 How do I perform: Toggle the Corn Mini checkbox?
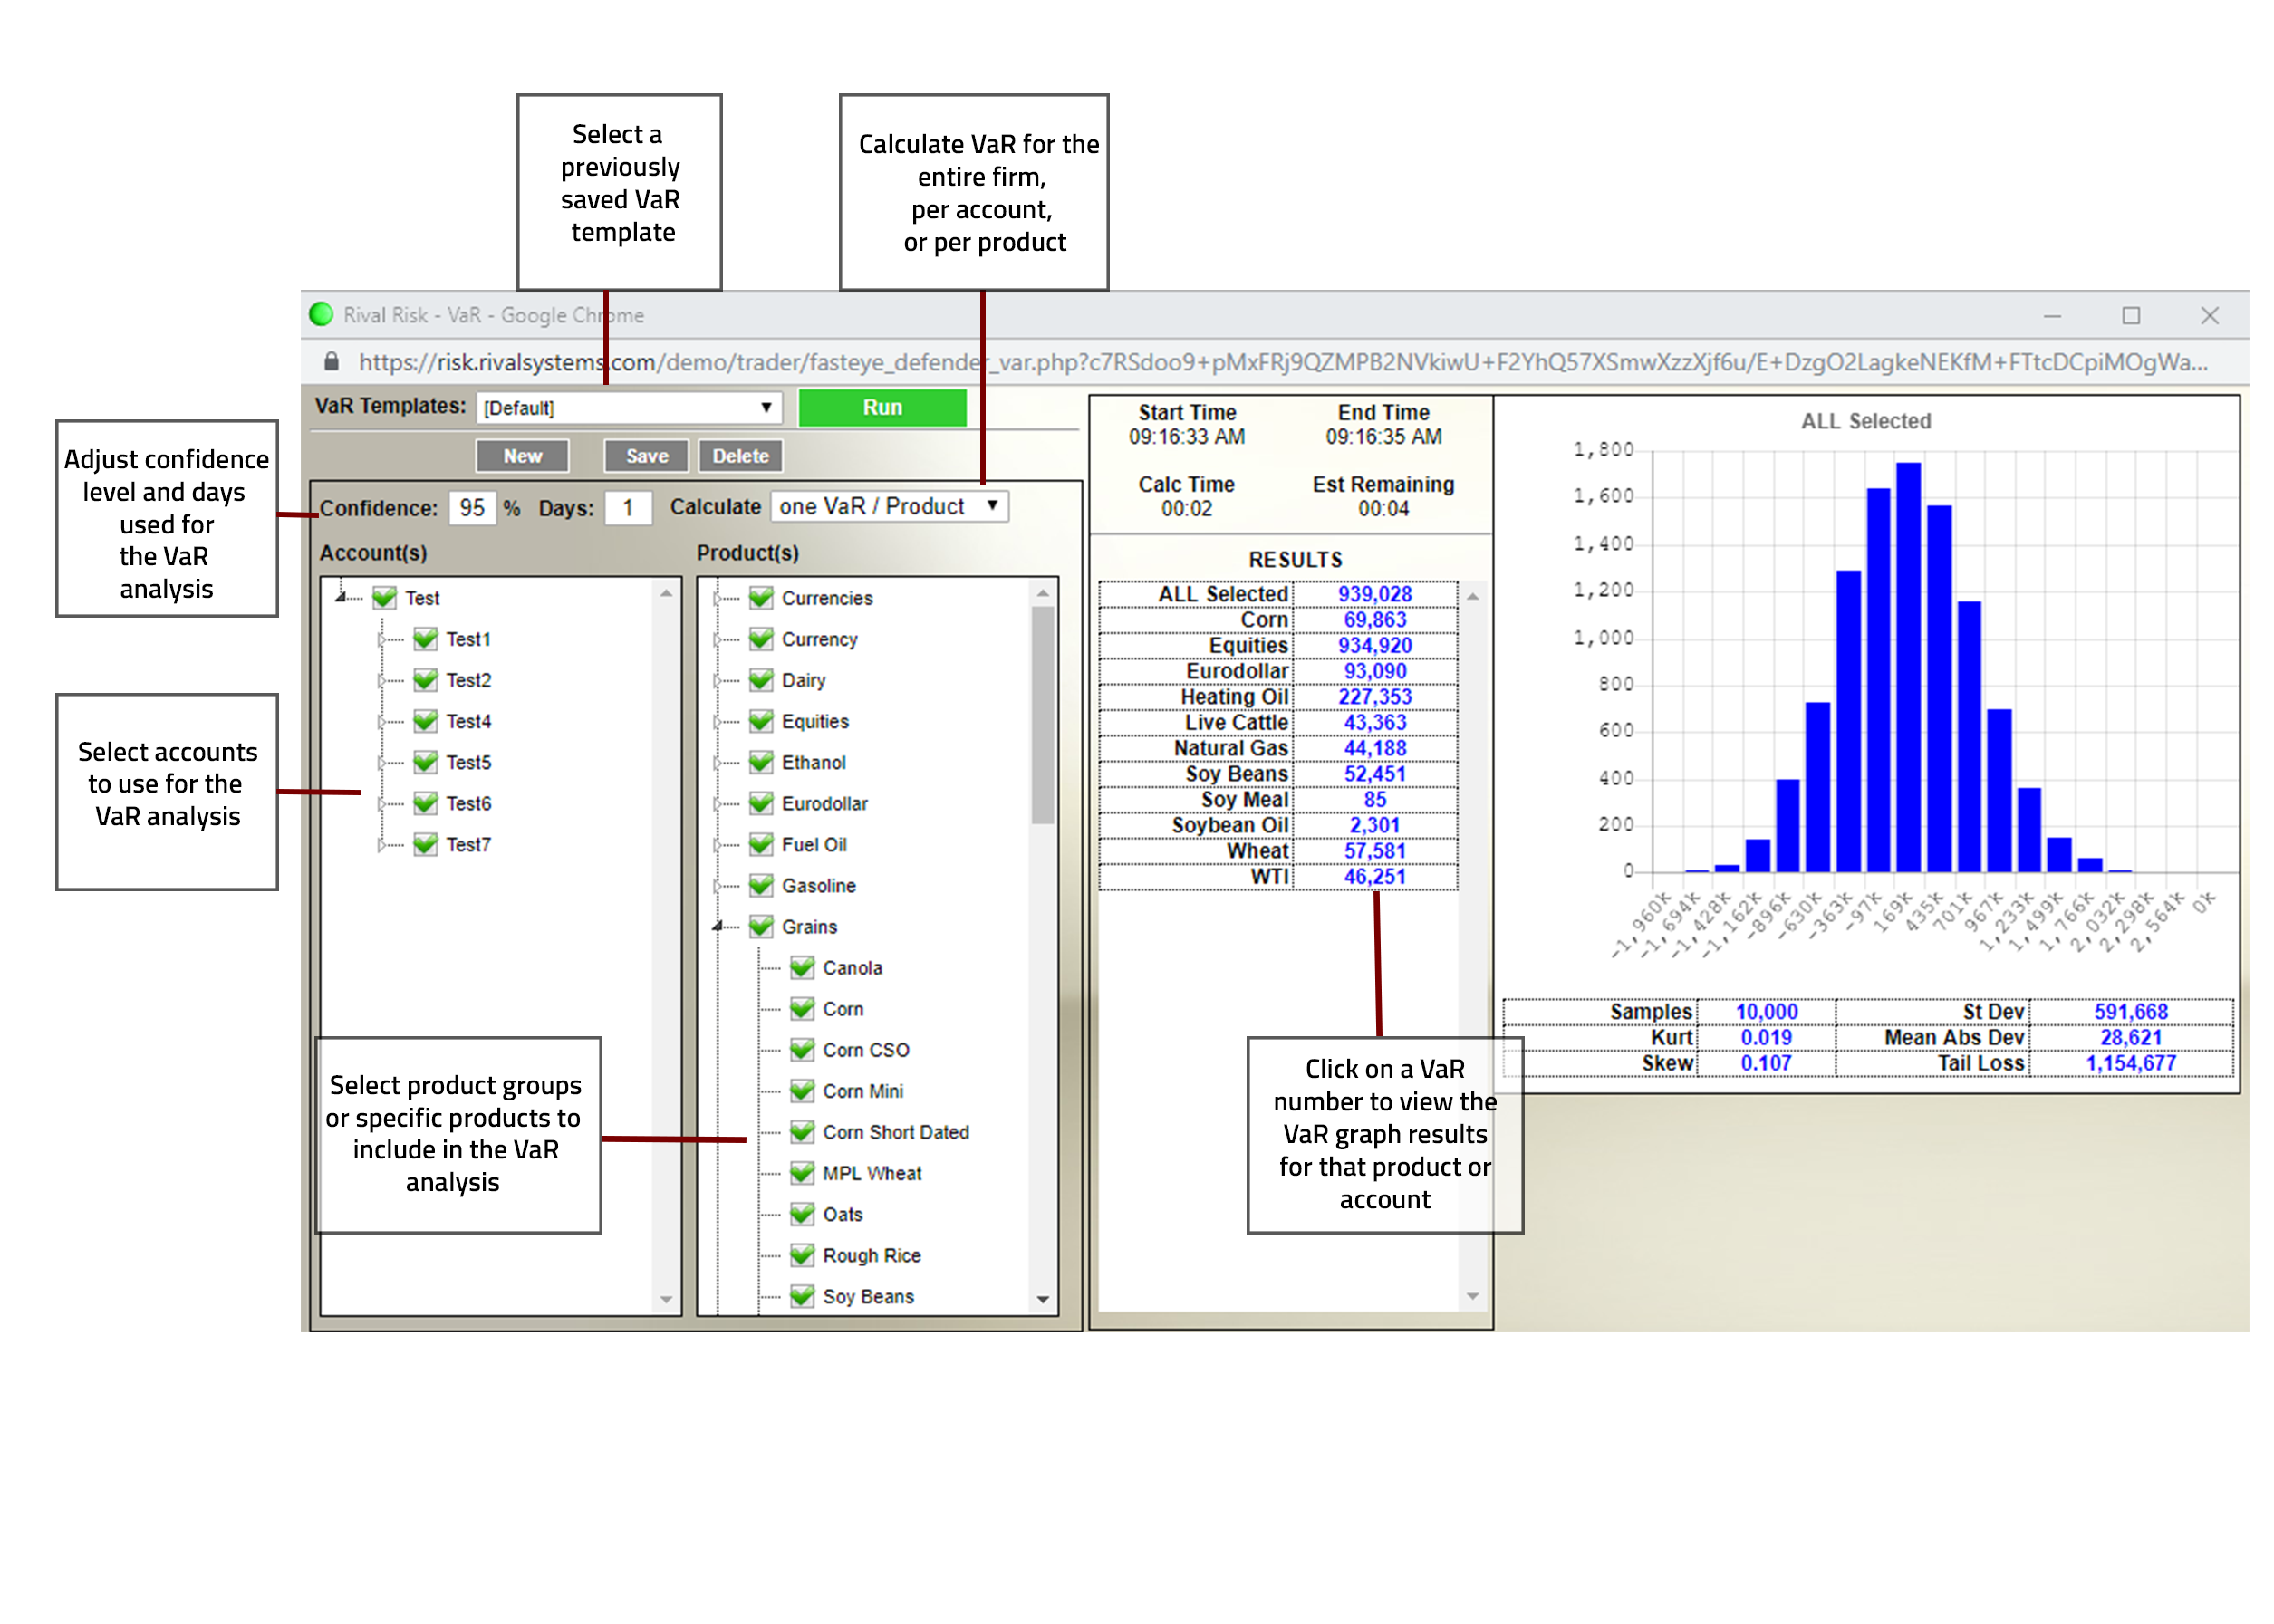pyautogui.click(x=802, y=1090)
